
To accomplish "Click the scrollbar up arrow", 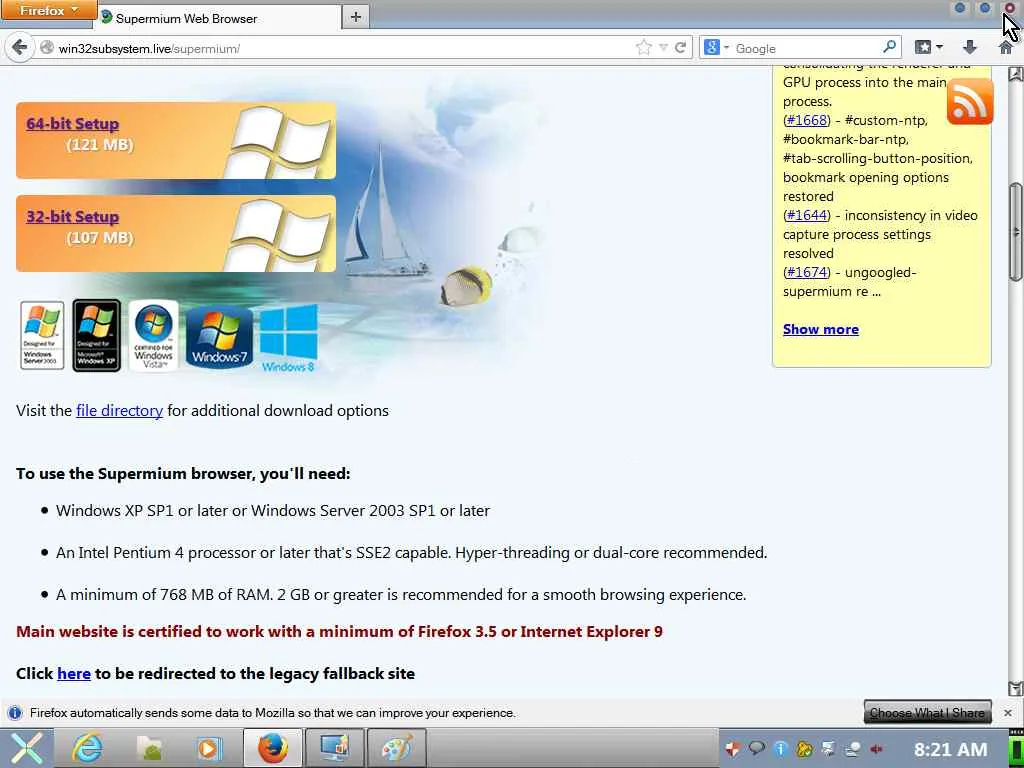I will click(1016, 74).
